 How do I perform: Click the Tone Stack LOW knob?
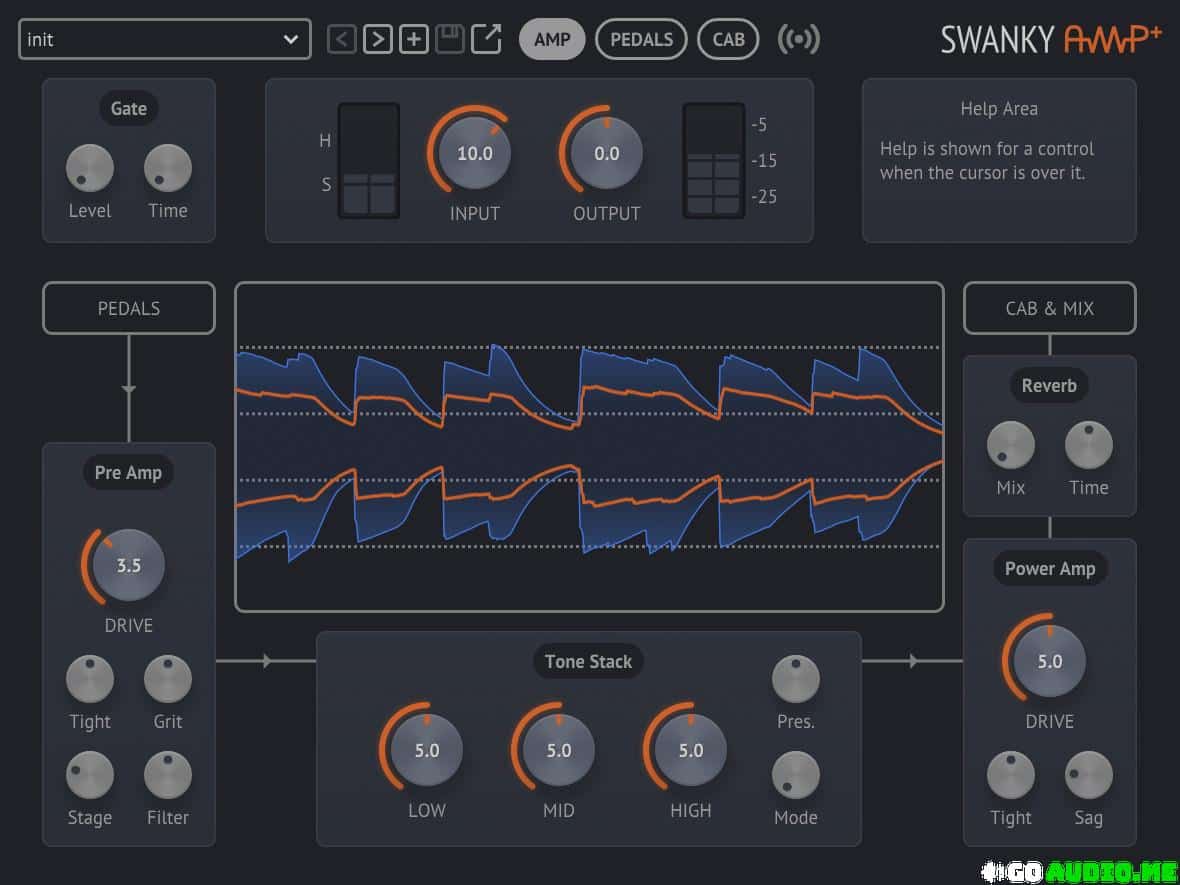click(427, 750)
